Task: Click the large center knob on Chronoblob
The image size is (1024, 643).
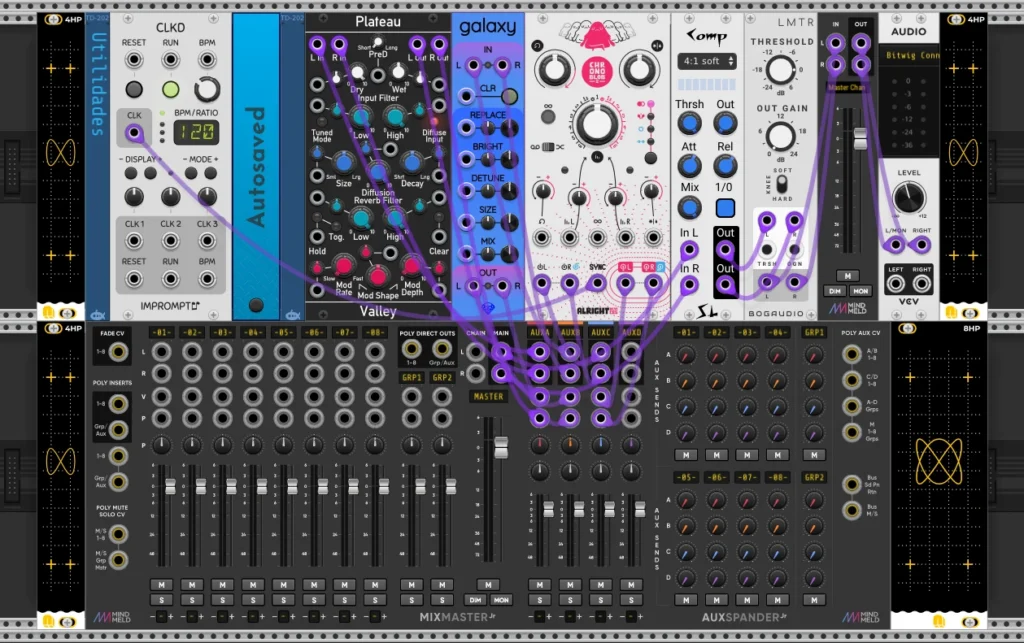Action: coord(596,125)
